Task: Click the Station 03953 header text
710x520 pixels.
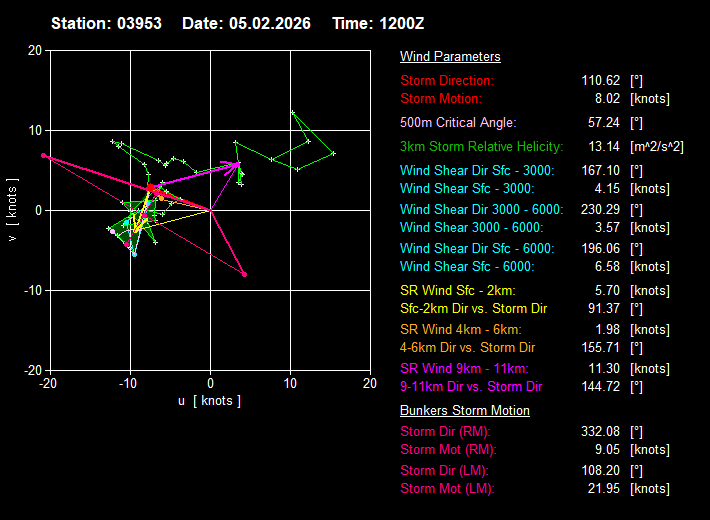Action: click(107, 22)
